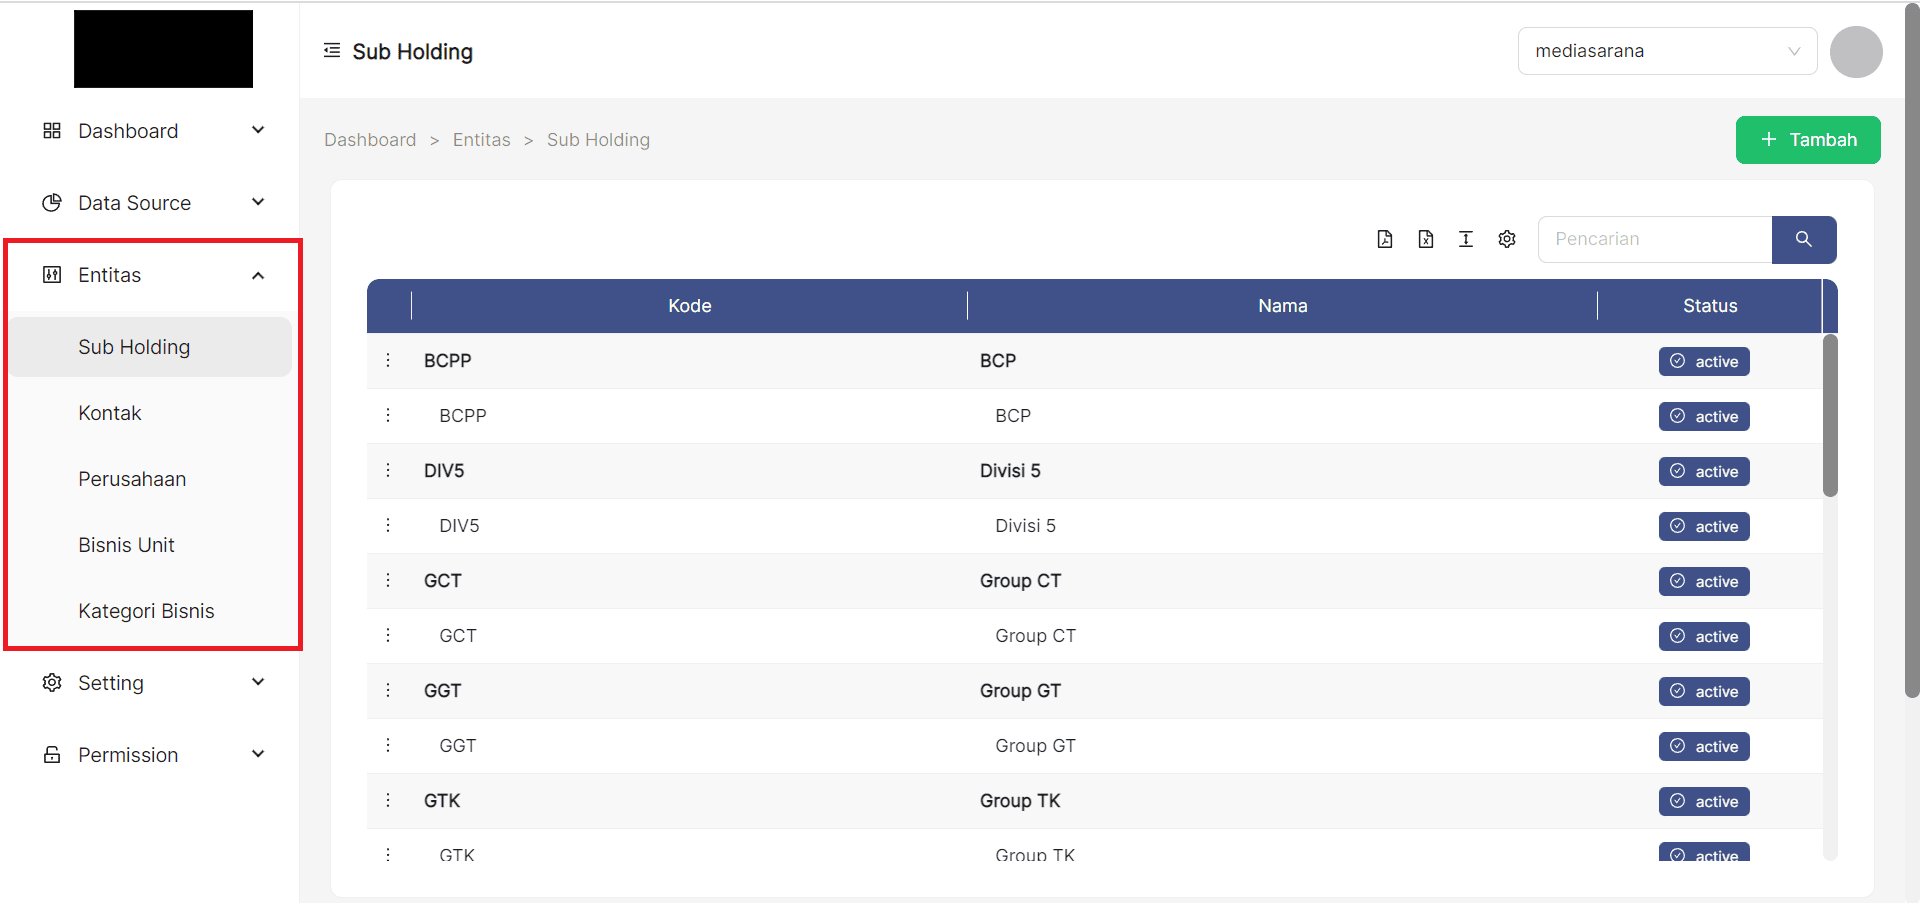The height and width of the screenshot is (903, 1920).
Task: Open Perusahaan in the sidebar
Action: point(132,479)
